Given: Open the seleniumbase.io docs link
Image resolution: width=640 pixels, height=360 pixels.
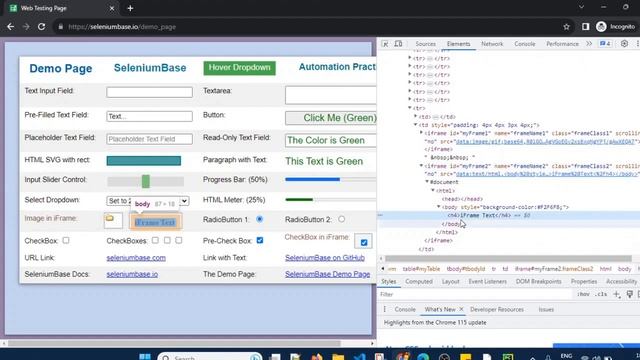Looking at the screenshot, I should coord(132,274).
